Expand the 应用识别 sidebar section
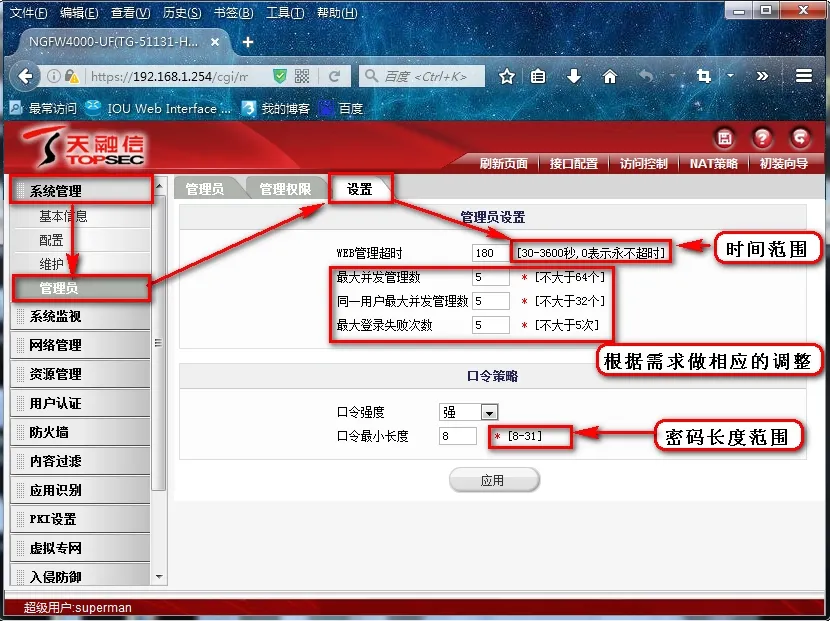The width and height of the screenshot is (830, 621). (x=80, y=490)
